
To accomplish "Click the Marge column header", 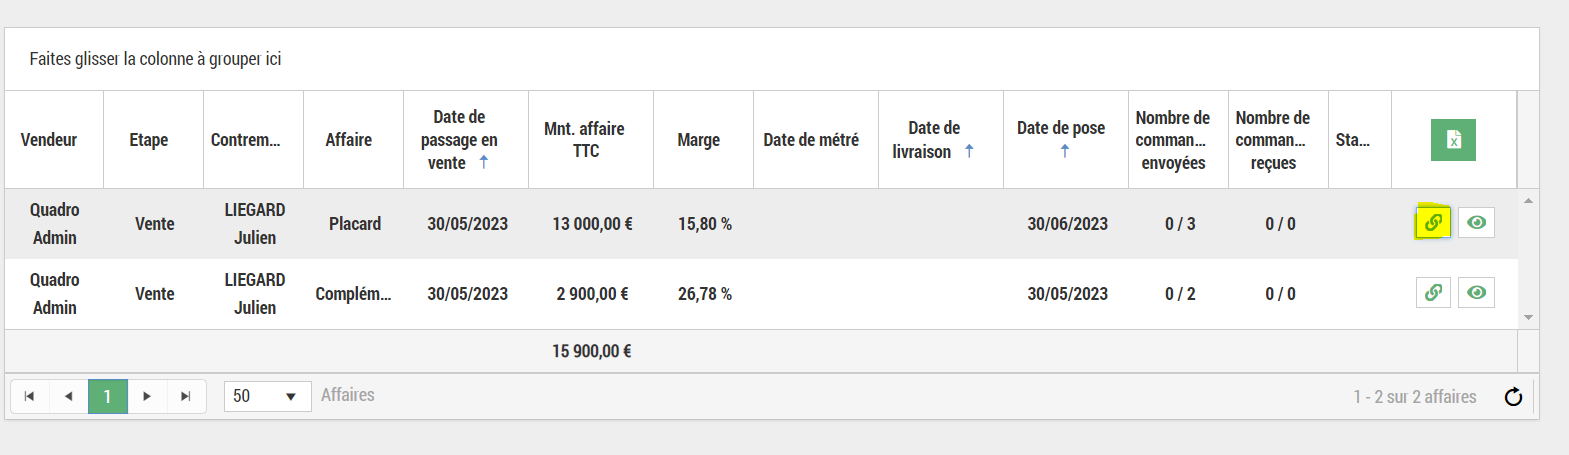I will click(698, 140).
